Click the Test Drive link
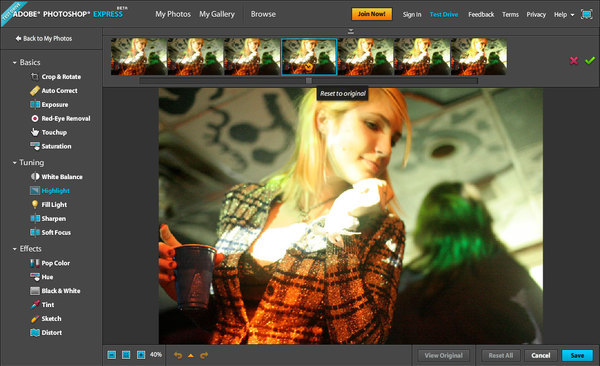Viewport: 600px width, 366px height. click(x=444, y=15)
